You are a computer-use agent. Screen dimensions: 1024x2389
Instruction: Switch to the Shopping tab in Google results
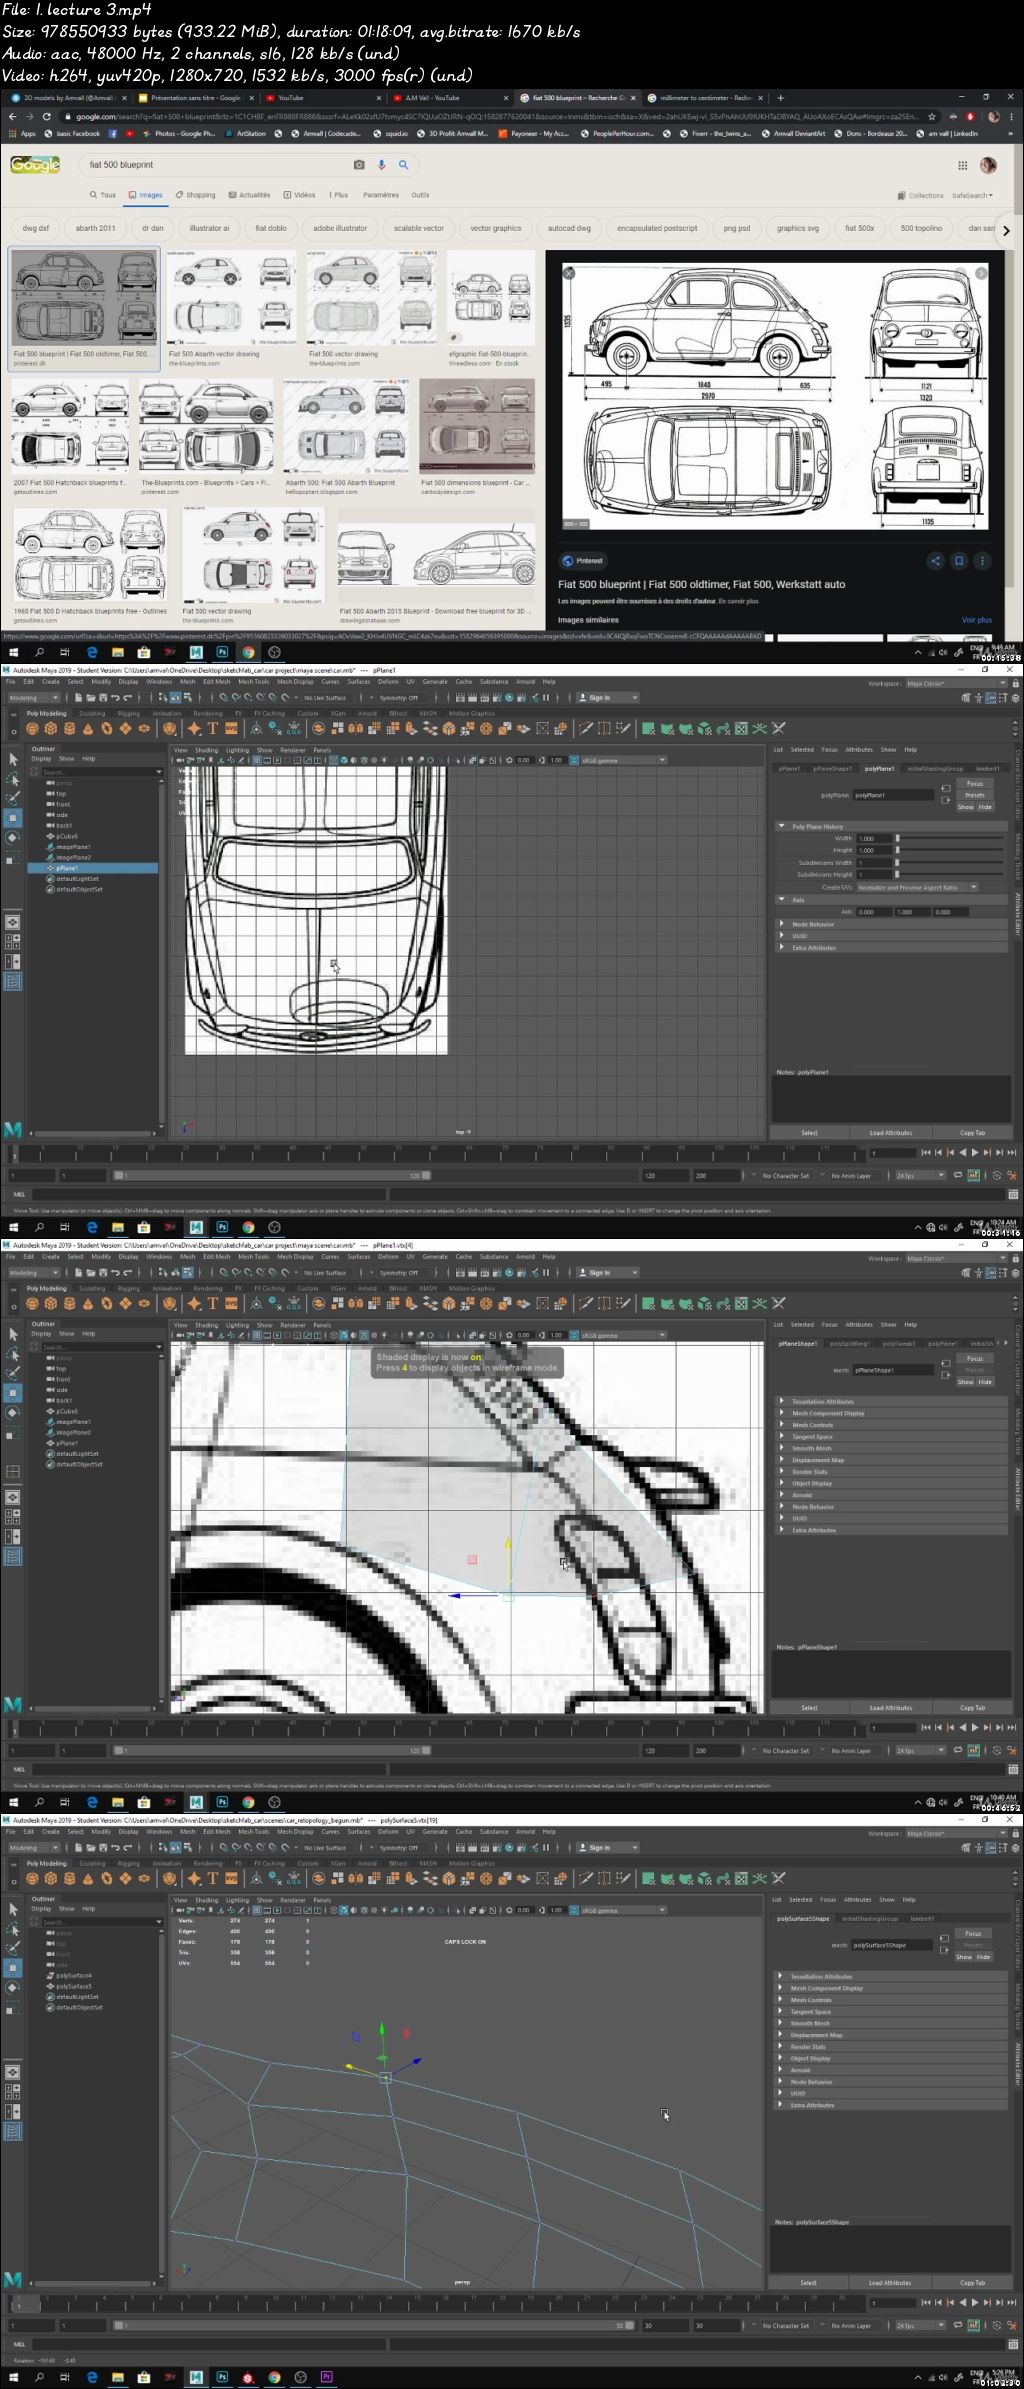pos(195,195)
